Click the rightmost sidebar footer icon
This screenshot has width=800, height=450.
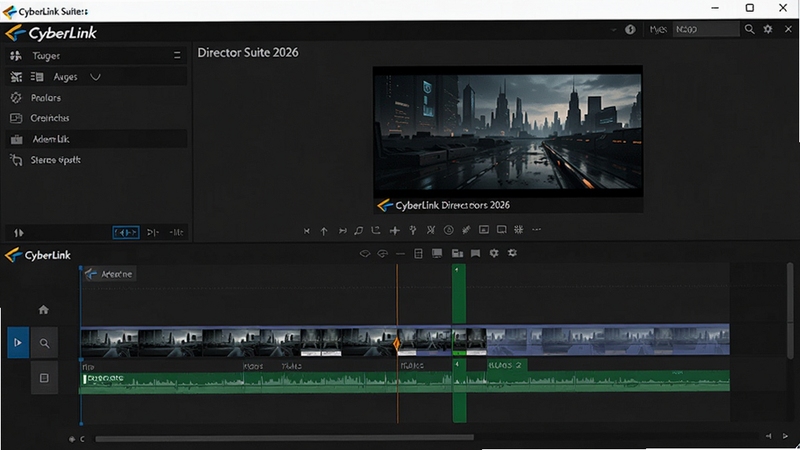click(177, 233)
